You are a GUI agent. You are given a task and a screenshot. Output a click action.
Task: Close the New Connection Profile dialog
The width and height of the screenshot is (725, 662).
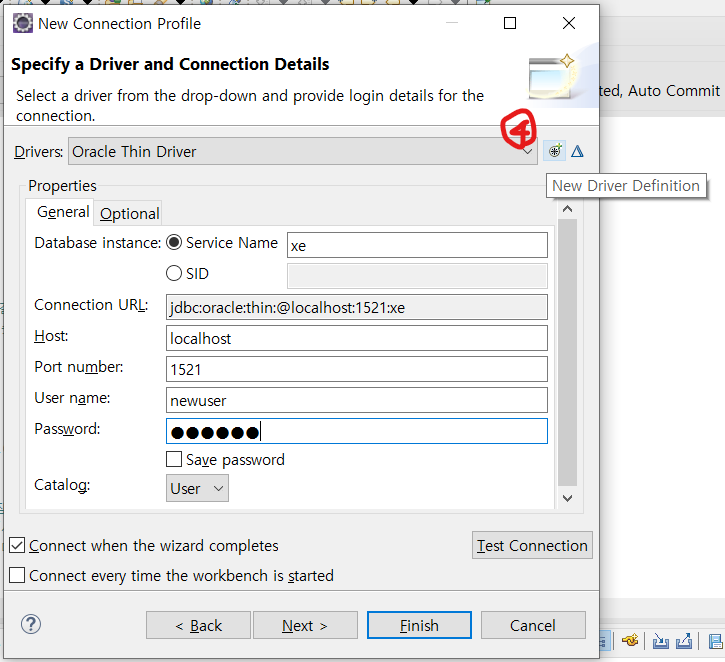(x=569, y=23)
